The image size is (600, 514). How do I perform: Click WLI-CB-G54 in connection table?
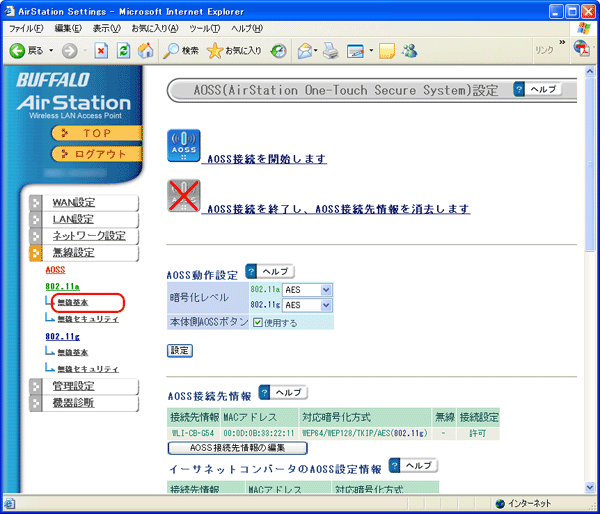click(x=193, y=433)
